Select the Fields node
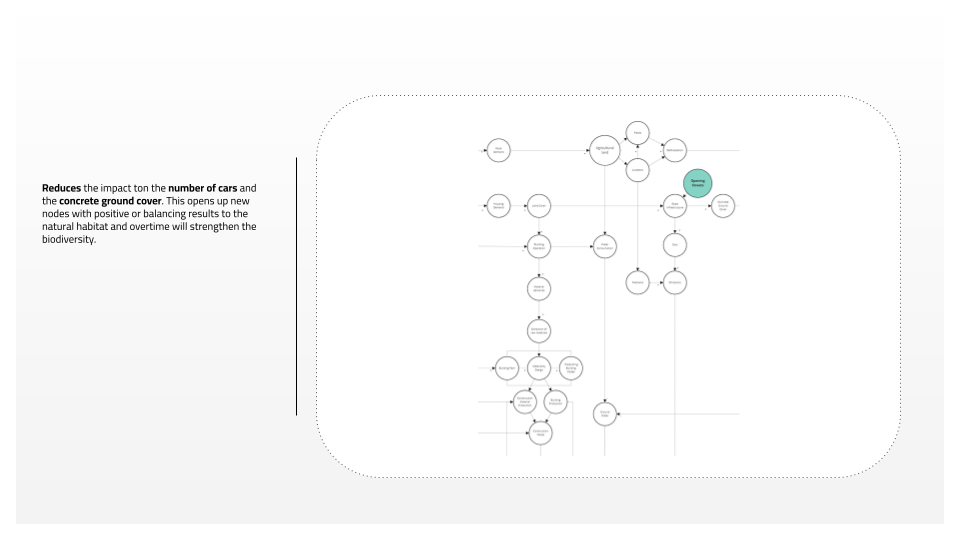Screen dimensions: 960x540 click(638, 132)
